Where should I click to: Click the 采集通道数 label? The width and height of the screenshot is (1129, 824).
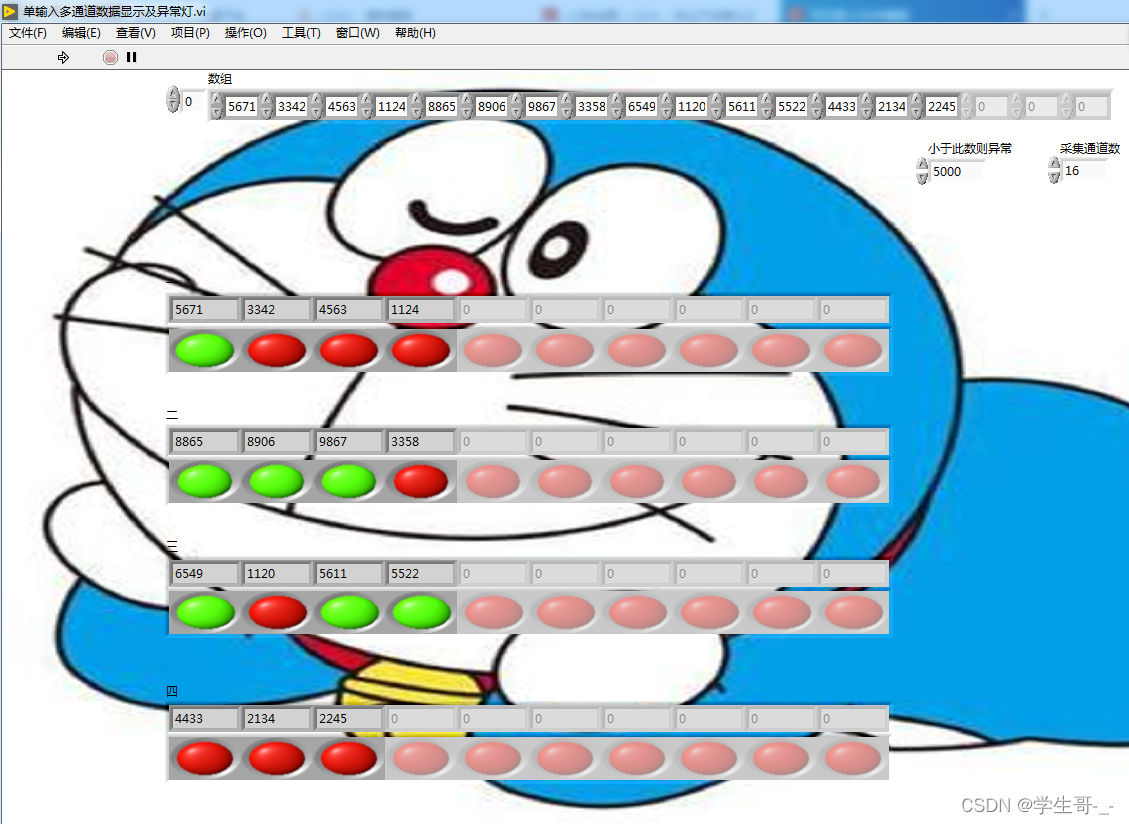coord(1089,148)
